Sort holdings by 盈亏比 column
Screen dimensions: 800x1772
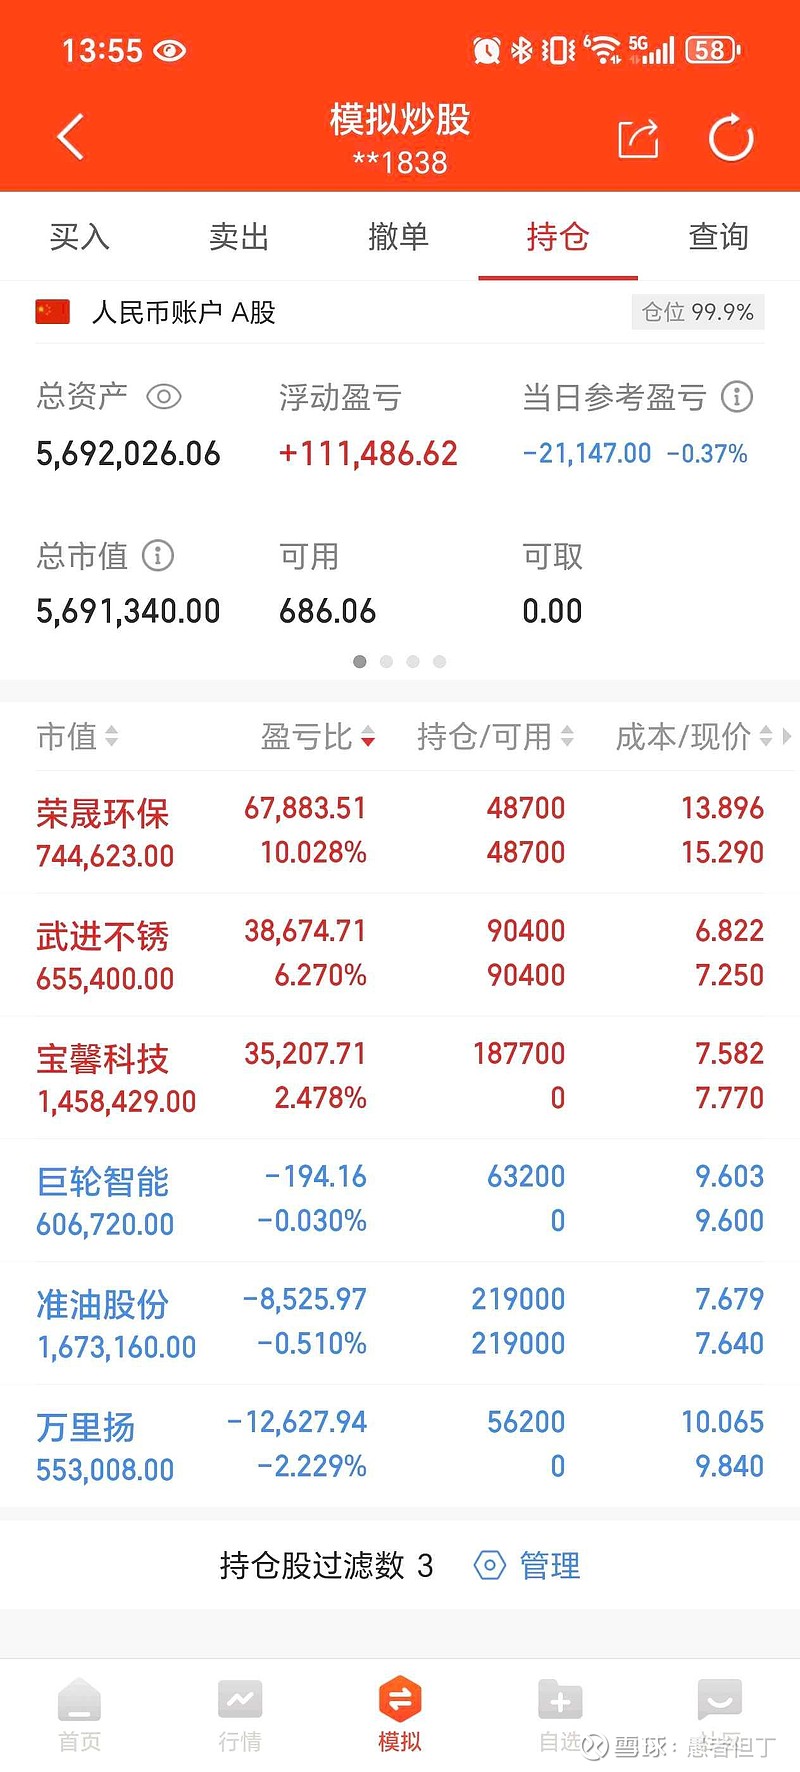(317, 737)
